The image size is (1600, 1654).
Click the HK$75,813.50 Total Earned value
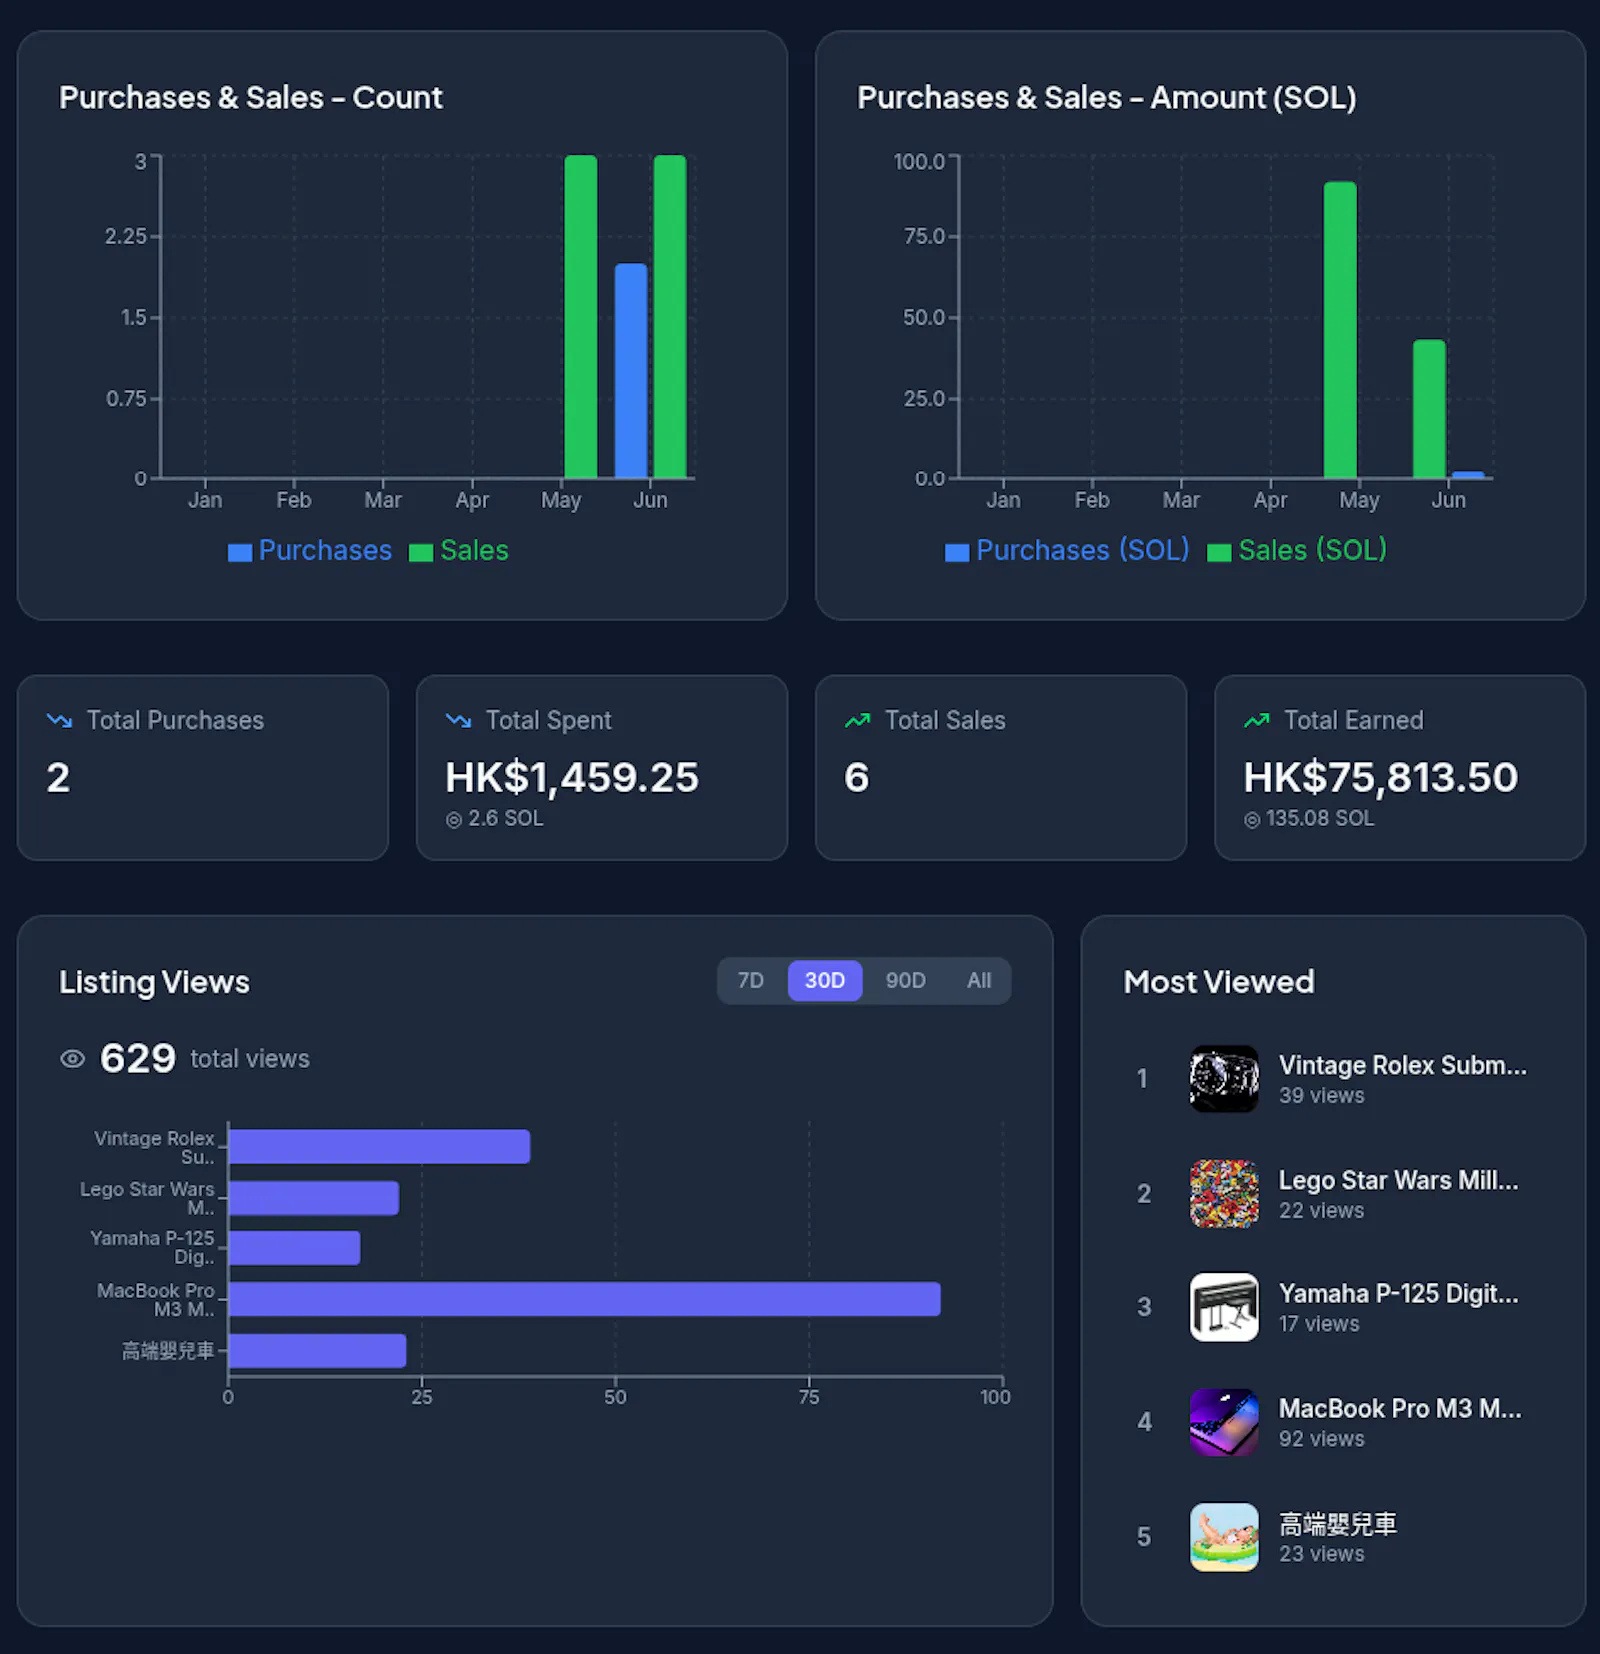pos(1381,778)
